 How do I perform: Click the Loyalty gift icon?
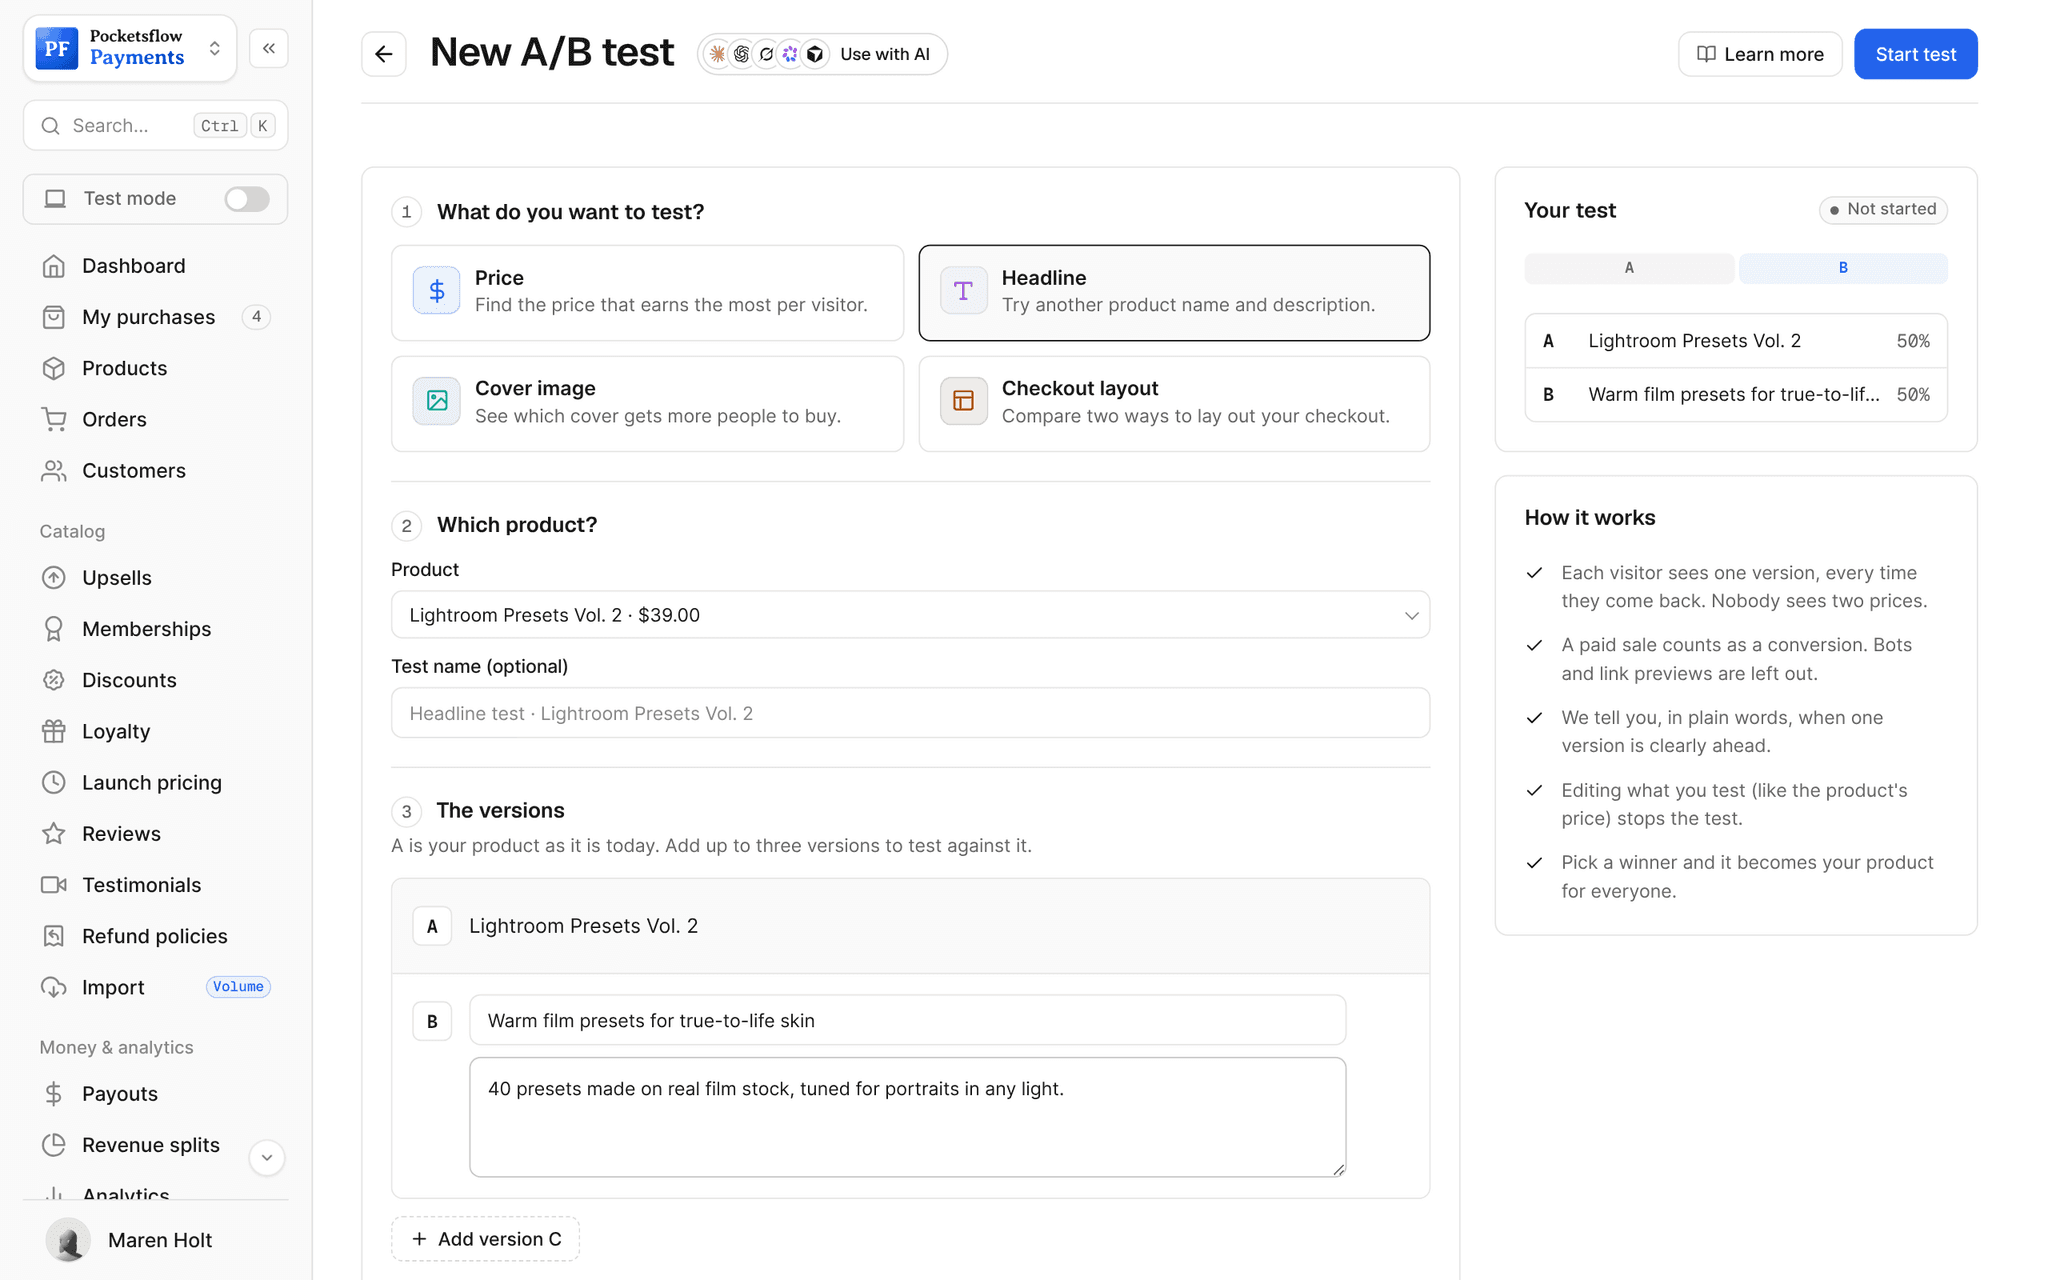54,731
